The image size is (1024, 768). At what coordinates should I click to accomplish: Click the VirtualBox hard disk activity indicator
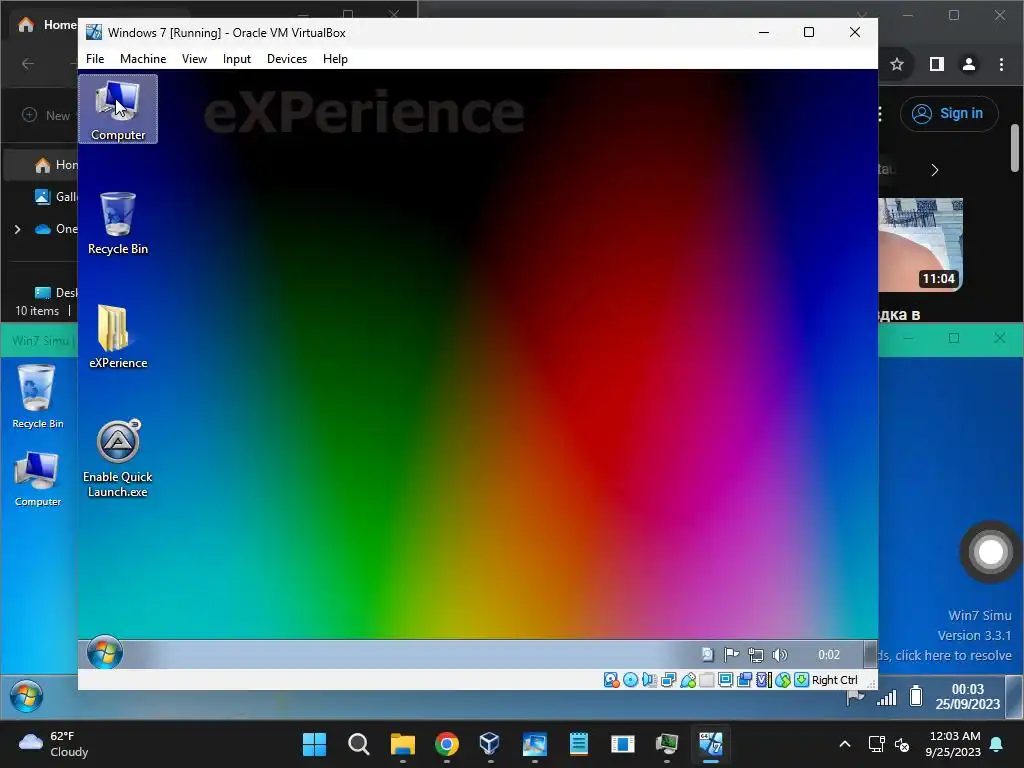(611, 680)
